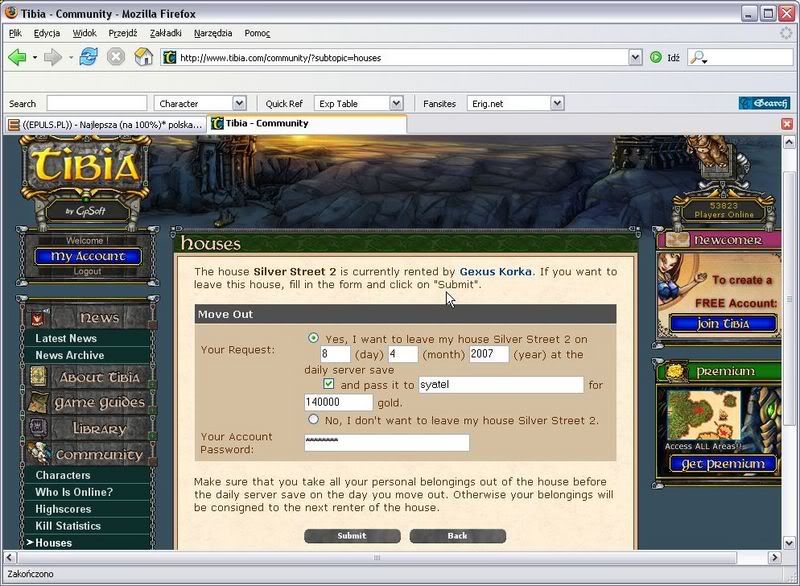Click the 'pass it to' name field
800x586 pixels.
click(x=501, y=385)
